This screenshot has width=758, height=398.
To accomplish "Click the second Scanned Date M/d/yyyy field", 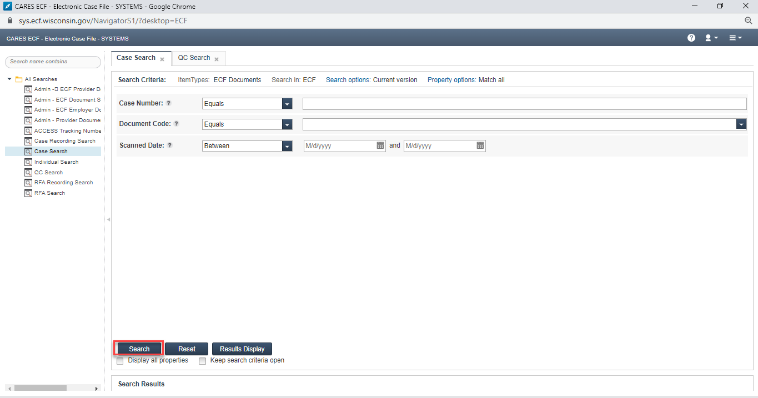I will (x=440, y=146).
